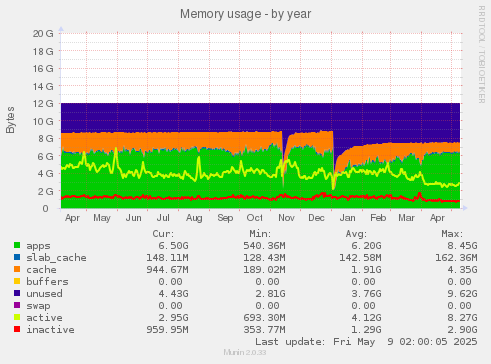Click apps maximum value 8.45G
This screenshot has height=364, width=491.
coord(462,246)
